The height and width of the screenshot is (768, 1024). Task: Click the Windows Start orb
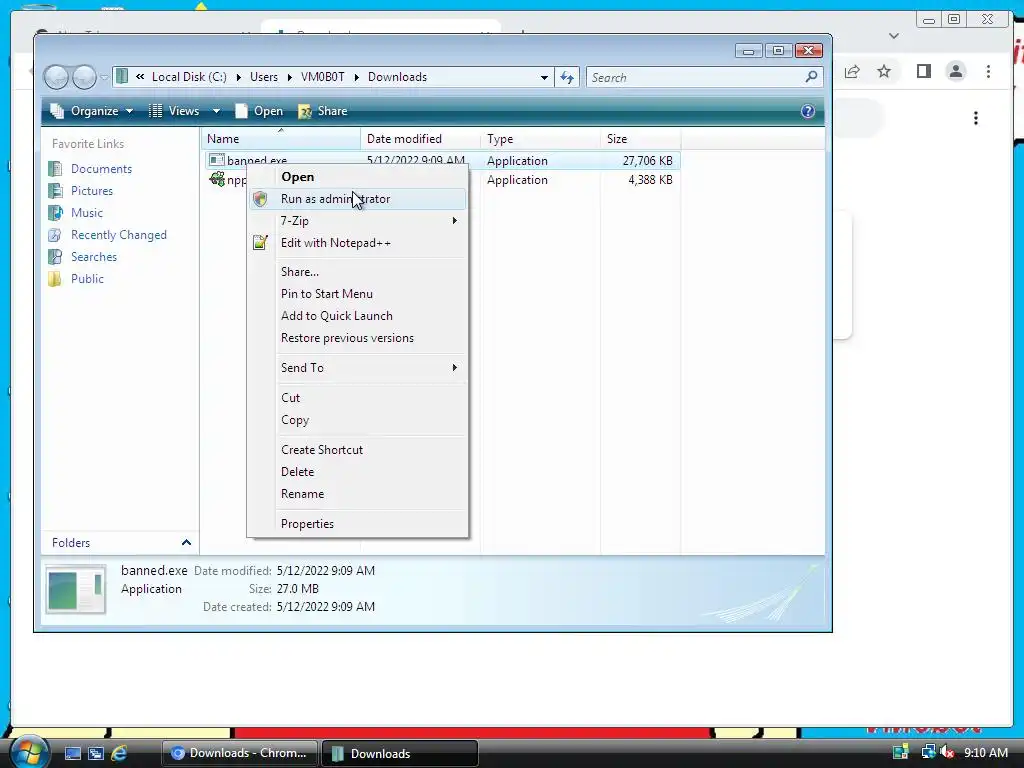[29, 752]
